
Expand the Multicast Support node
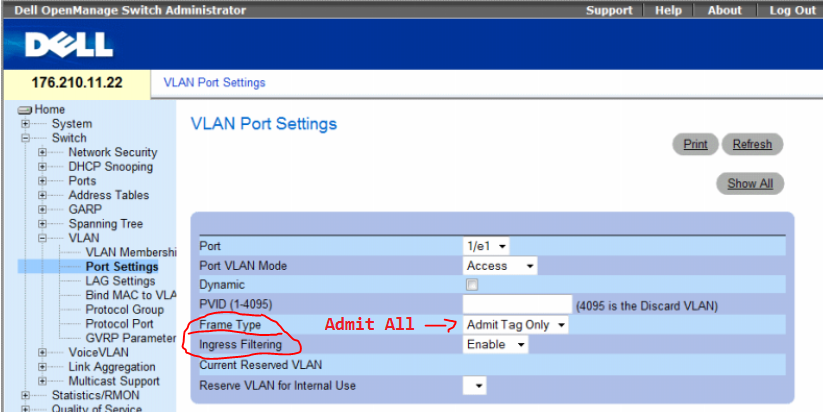tap(42, 381)
